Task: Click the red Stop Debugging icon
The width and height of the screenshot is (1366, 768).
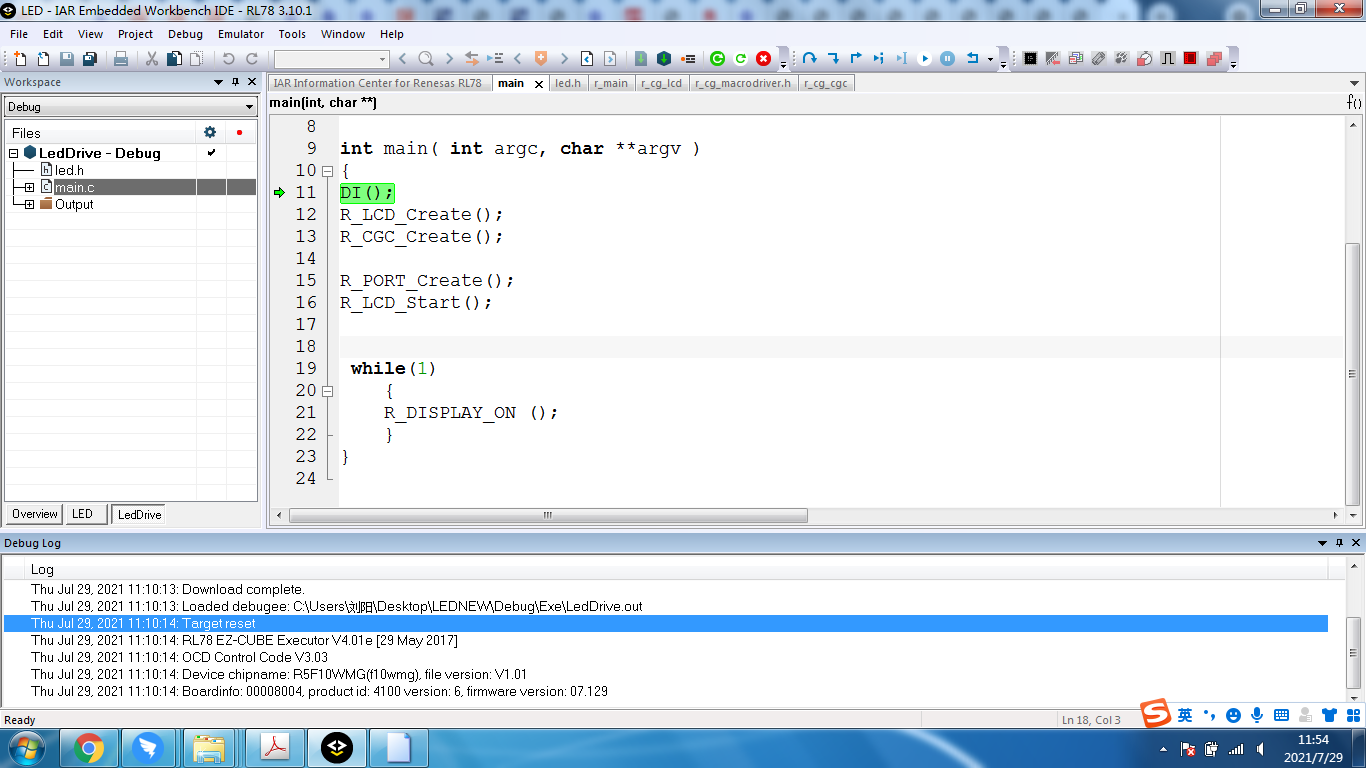Action: pos(763,59)
